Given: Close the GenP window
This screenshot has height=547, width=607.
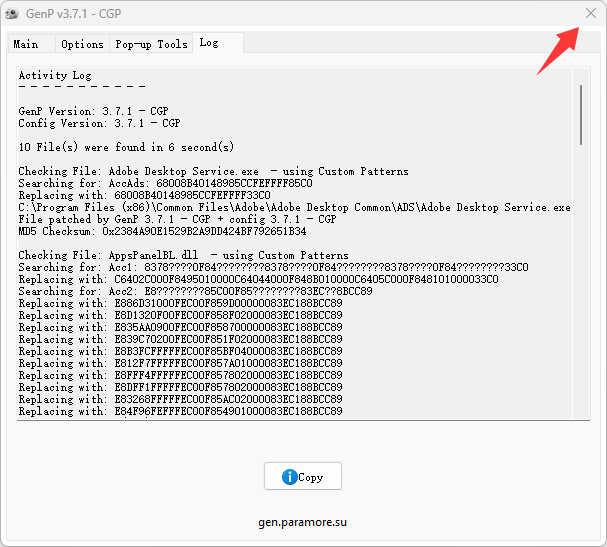Looking at the screenshot, I should pos(591,13).
